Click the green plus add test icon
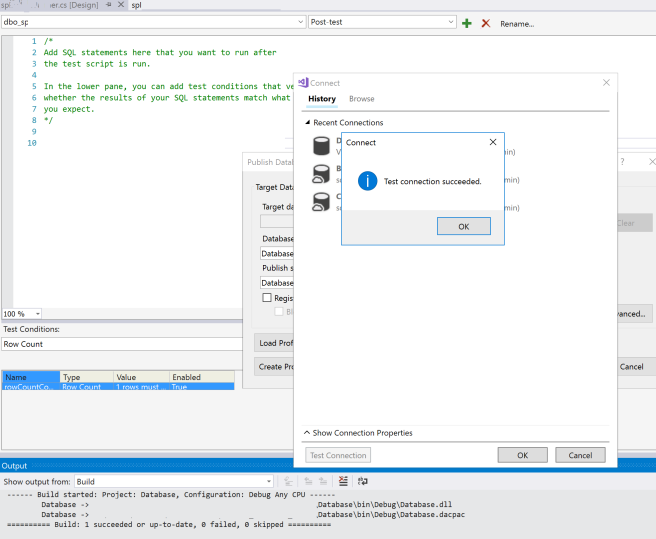Screen dimensions: 656x539 pos(467,22)
